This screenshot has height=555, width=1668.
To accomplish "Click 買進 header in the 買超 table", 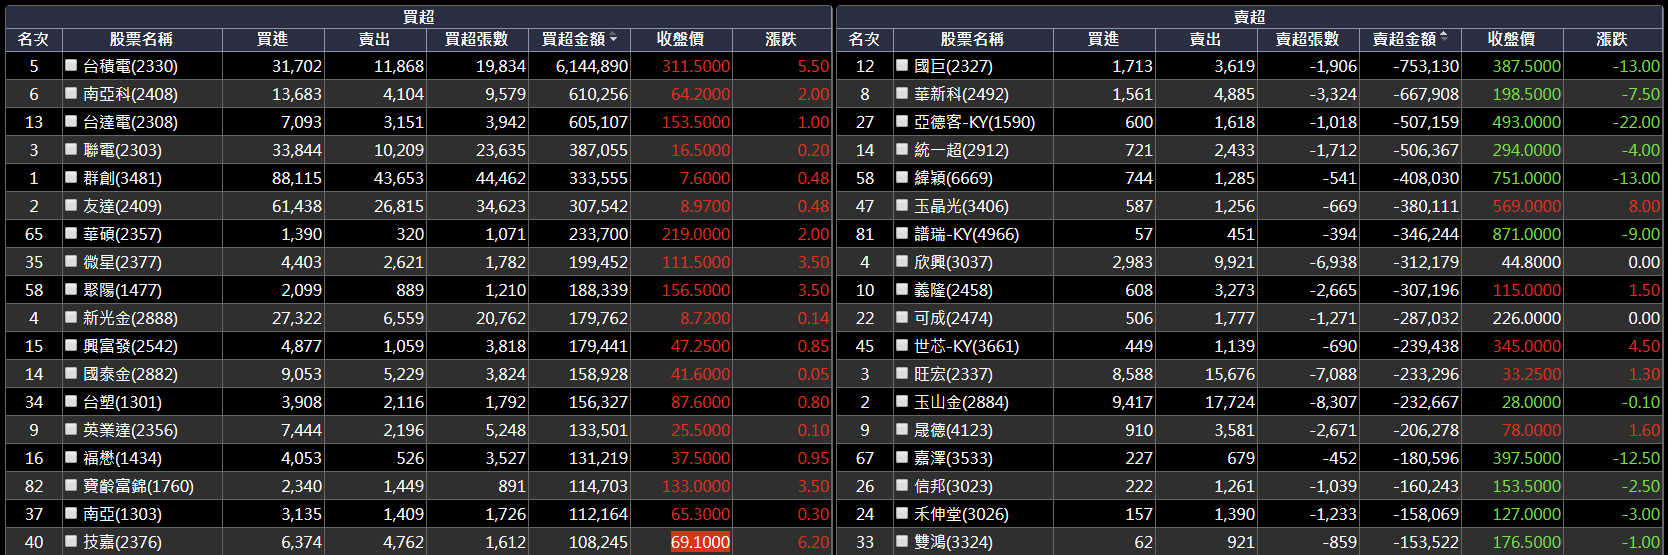I will (272, 39).
